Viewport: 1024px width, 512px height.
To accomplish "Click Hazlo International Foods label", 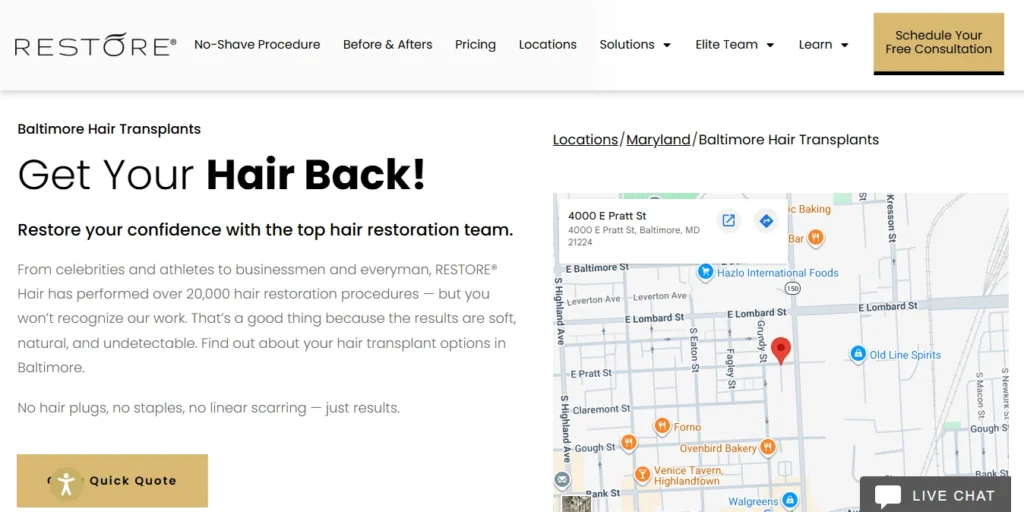I will pos(778,273).
